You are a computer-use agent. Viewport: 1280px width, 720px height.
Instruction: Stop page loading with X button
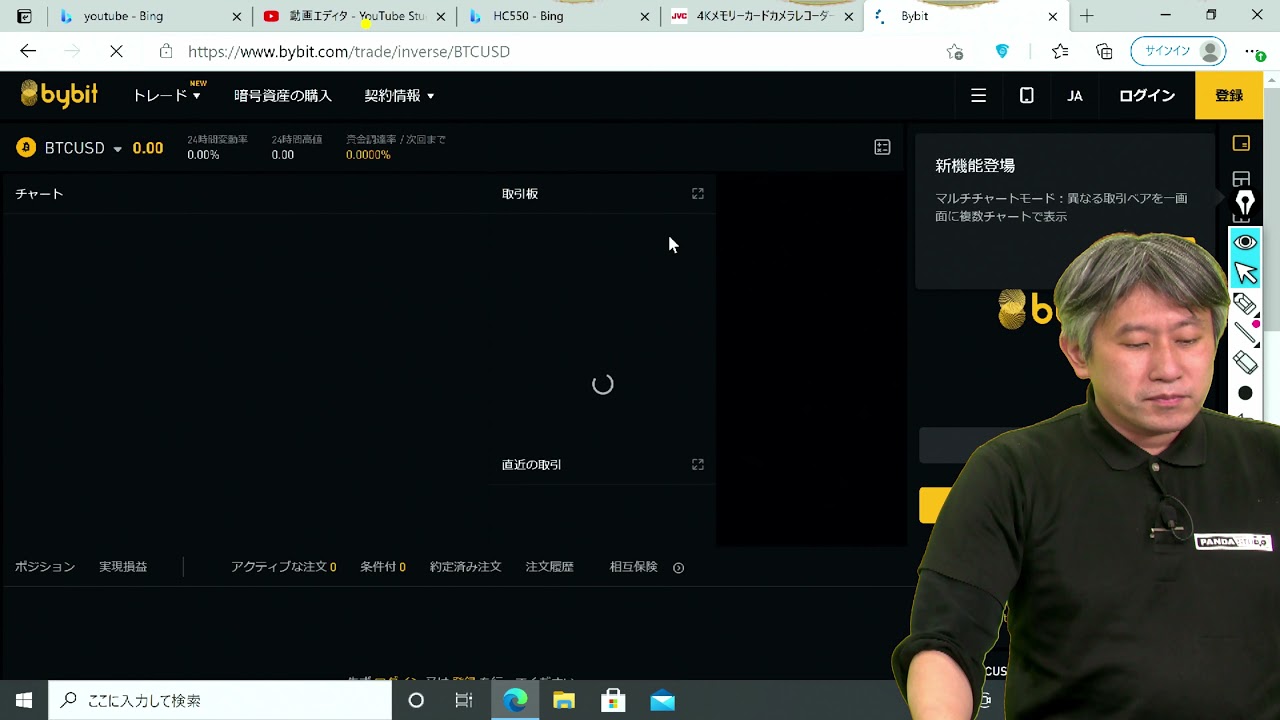click(x=116, y=51)
